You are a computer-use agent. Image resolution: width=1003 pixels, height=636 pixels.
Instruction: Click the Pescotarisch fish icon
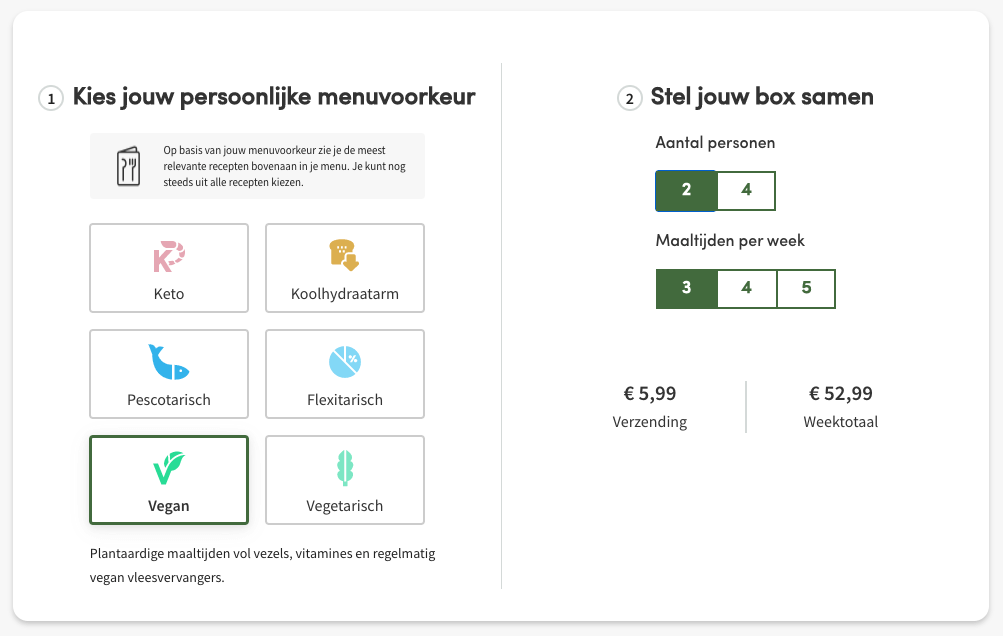tap(169, 362)
